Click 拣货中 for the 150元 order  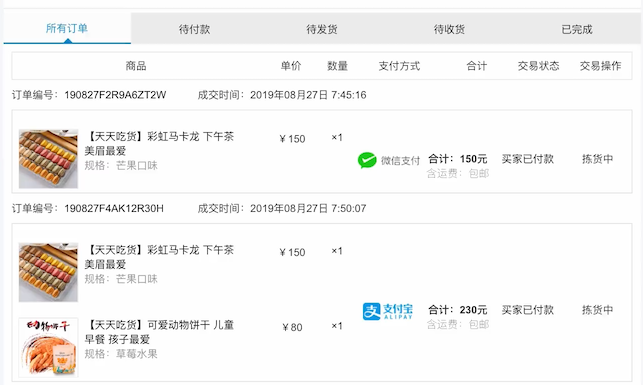click(597, 159)
